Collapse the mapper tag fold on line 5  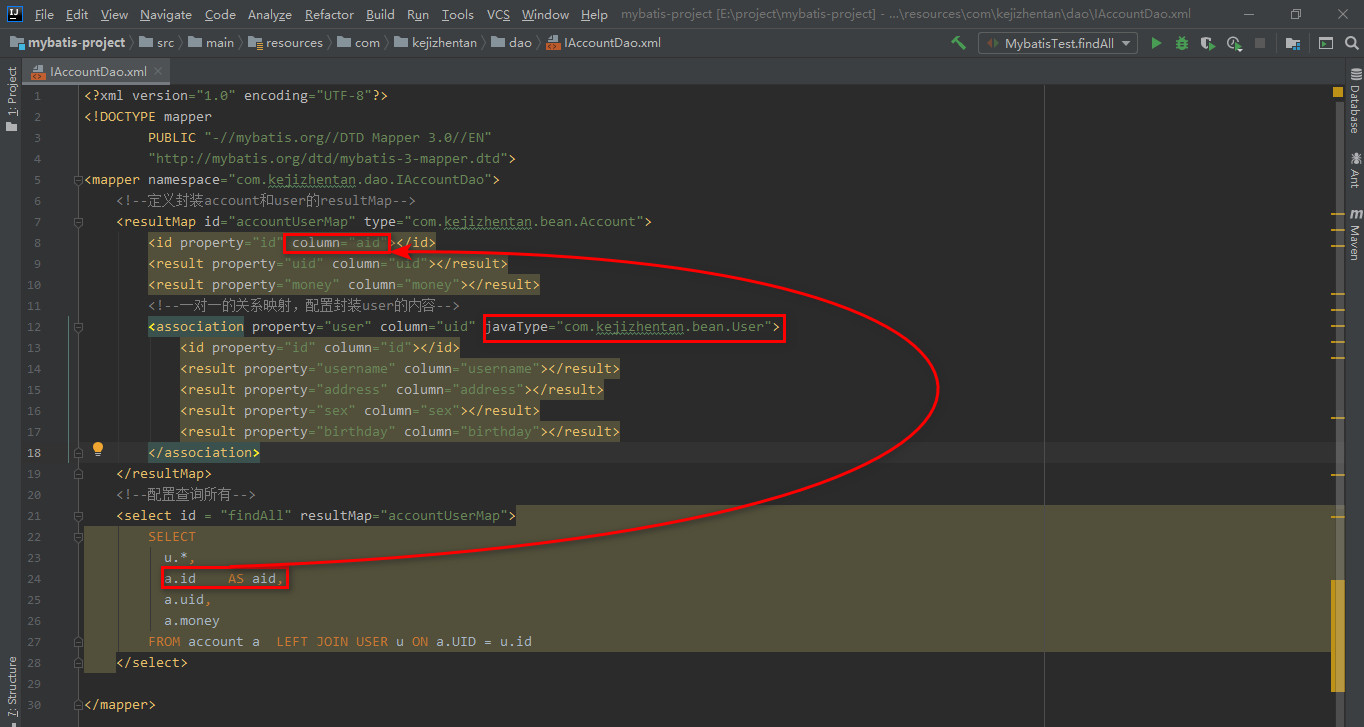(x=78, y=180)
